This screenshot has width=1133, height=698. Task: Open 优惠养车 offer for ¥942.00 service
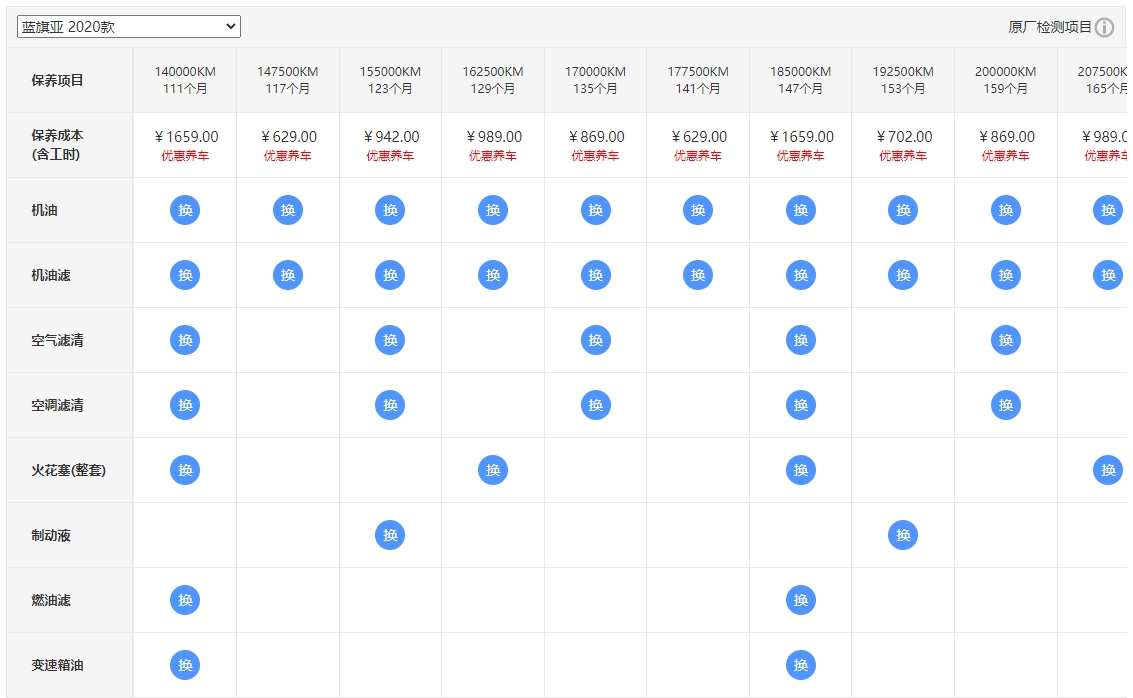point(390,156)
